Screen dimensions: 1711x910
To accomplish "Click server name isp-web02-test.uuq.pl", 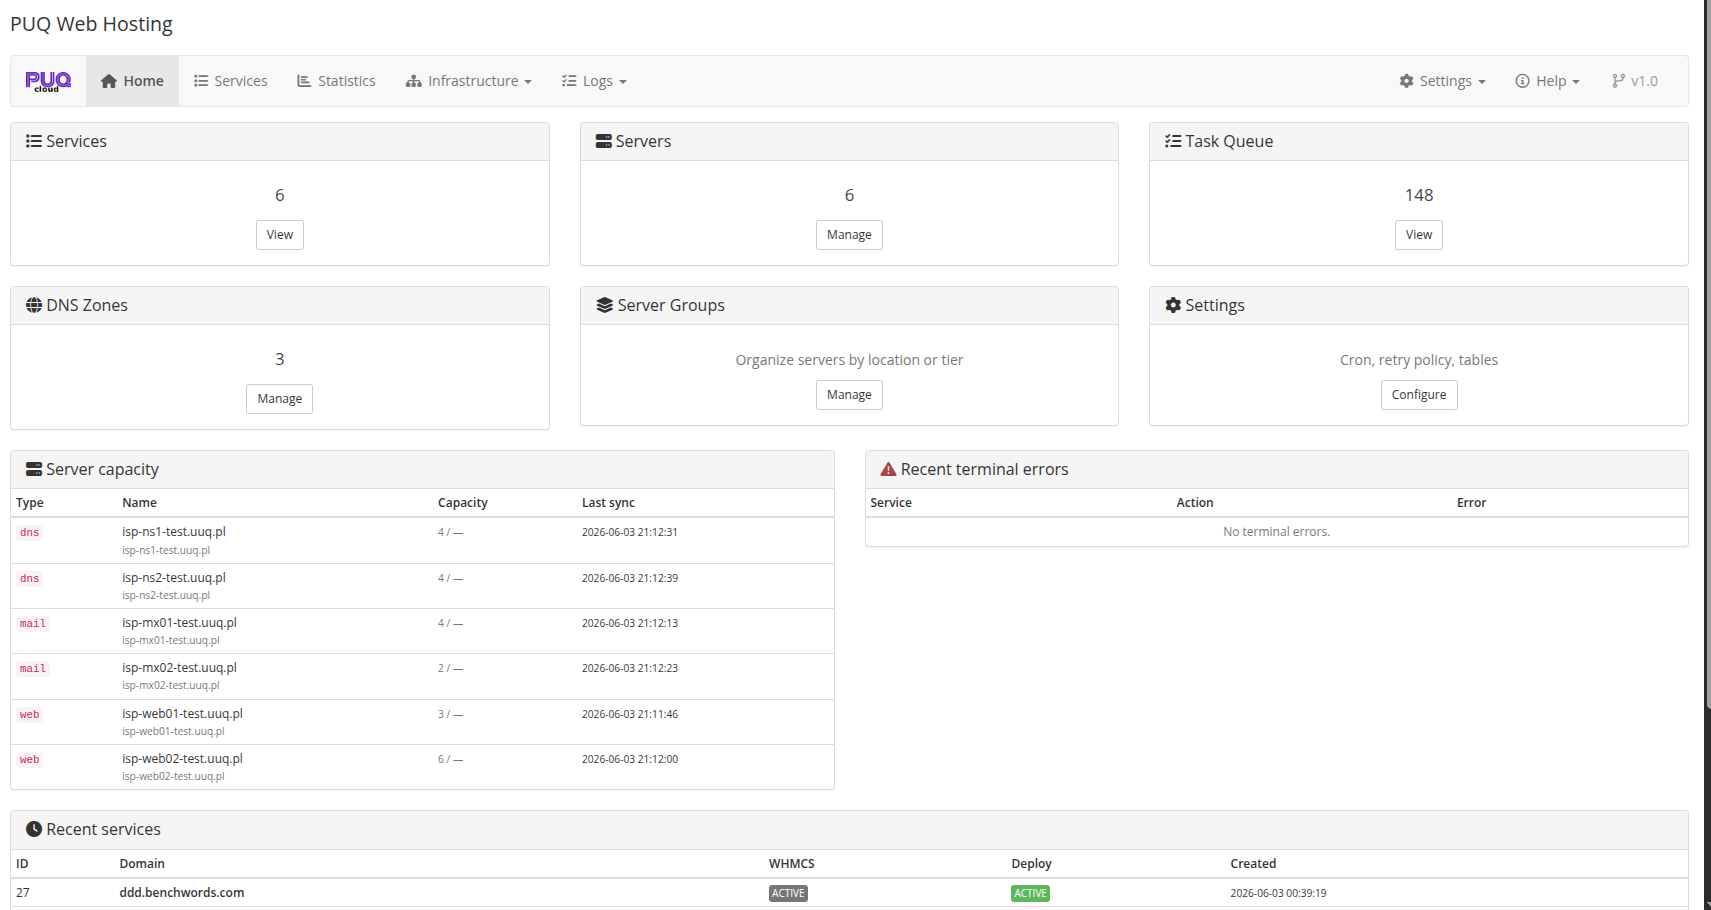I will pyautogui.click(x=182, y=759).
